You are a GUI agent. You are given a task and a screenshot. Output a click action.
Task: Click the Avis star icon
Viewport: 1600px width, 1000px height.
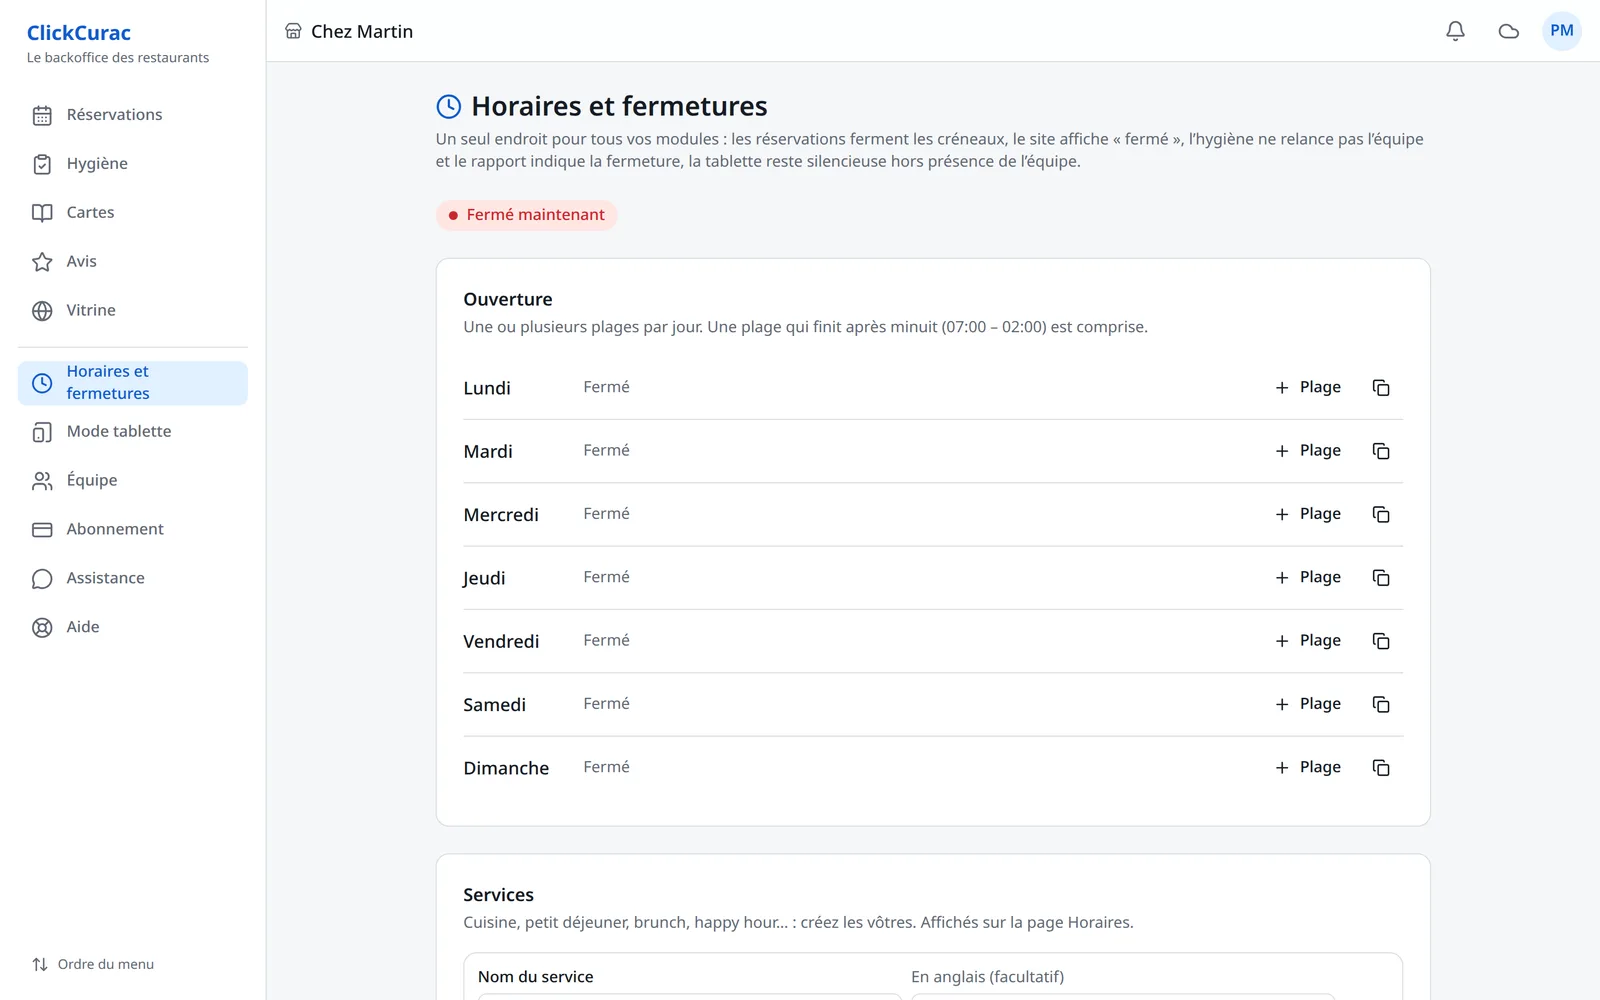[42, 262]
